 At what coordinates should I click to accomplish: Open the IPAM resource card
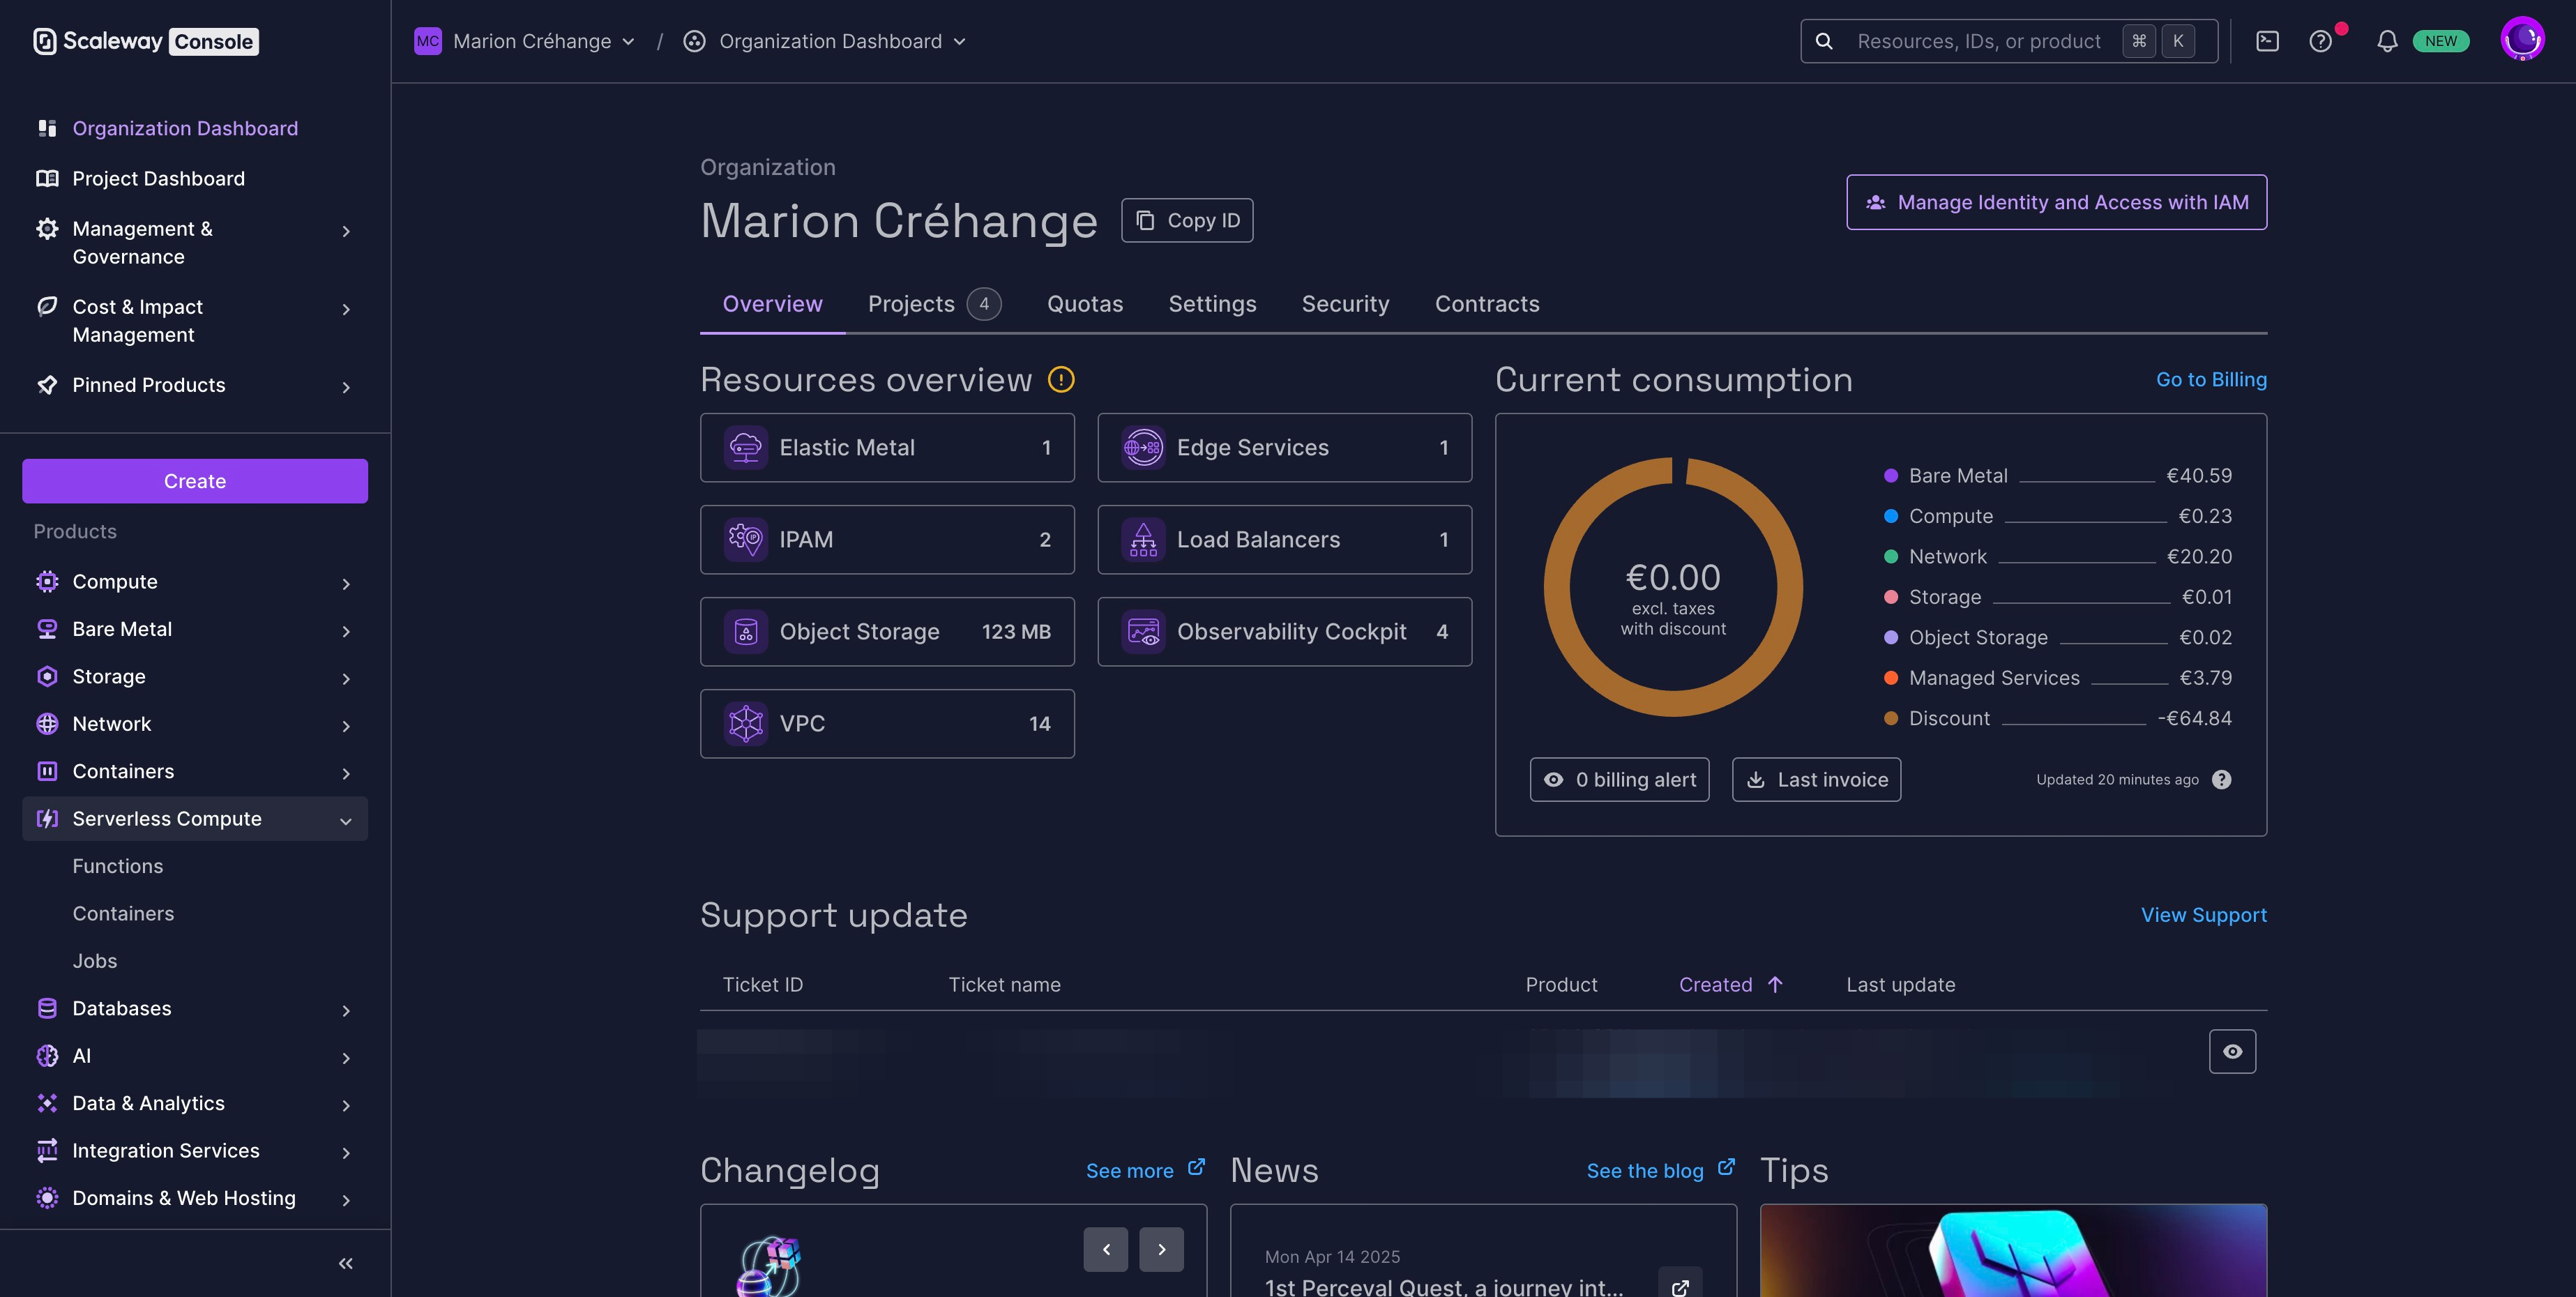tap(887, 540)
